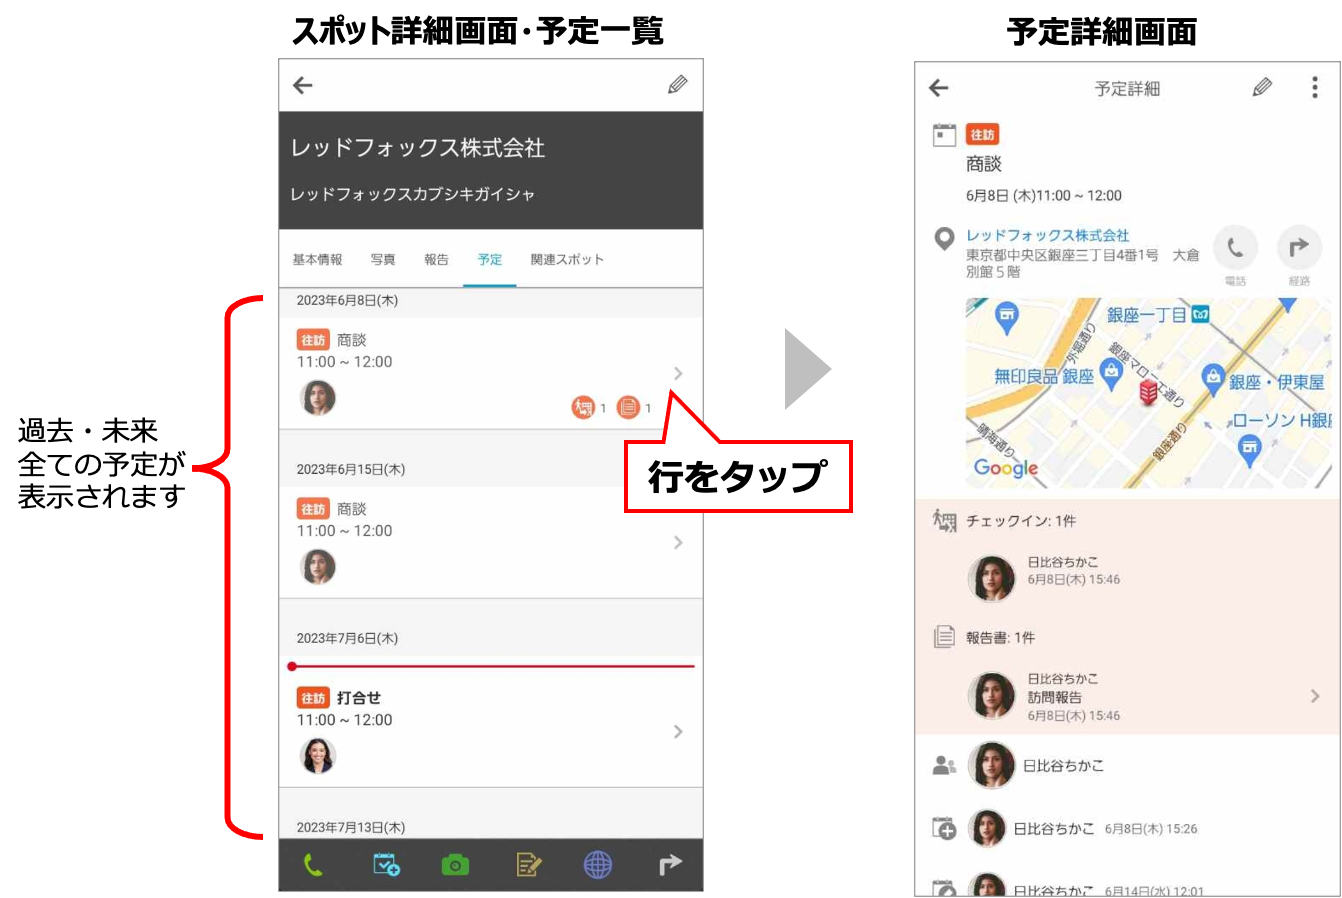Viewport: 1342px width, 898px height.
Task: Switch to the 報告 tab
Action: tap(436, 260)
